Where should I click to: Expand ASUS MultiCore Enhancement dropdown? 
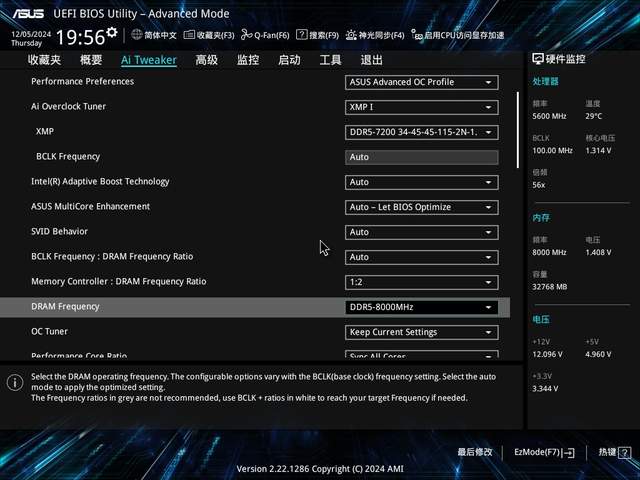pyautogui.click(x=422, y=207)
